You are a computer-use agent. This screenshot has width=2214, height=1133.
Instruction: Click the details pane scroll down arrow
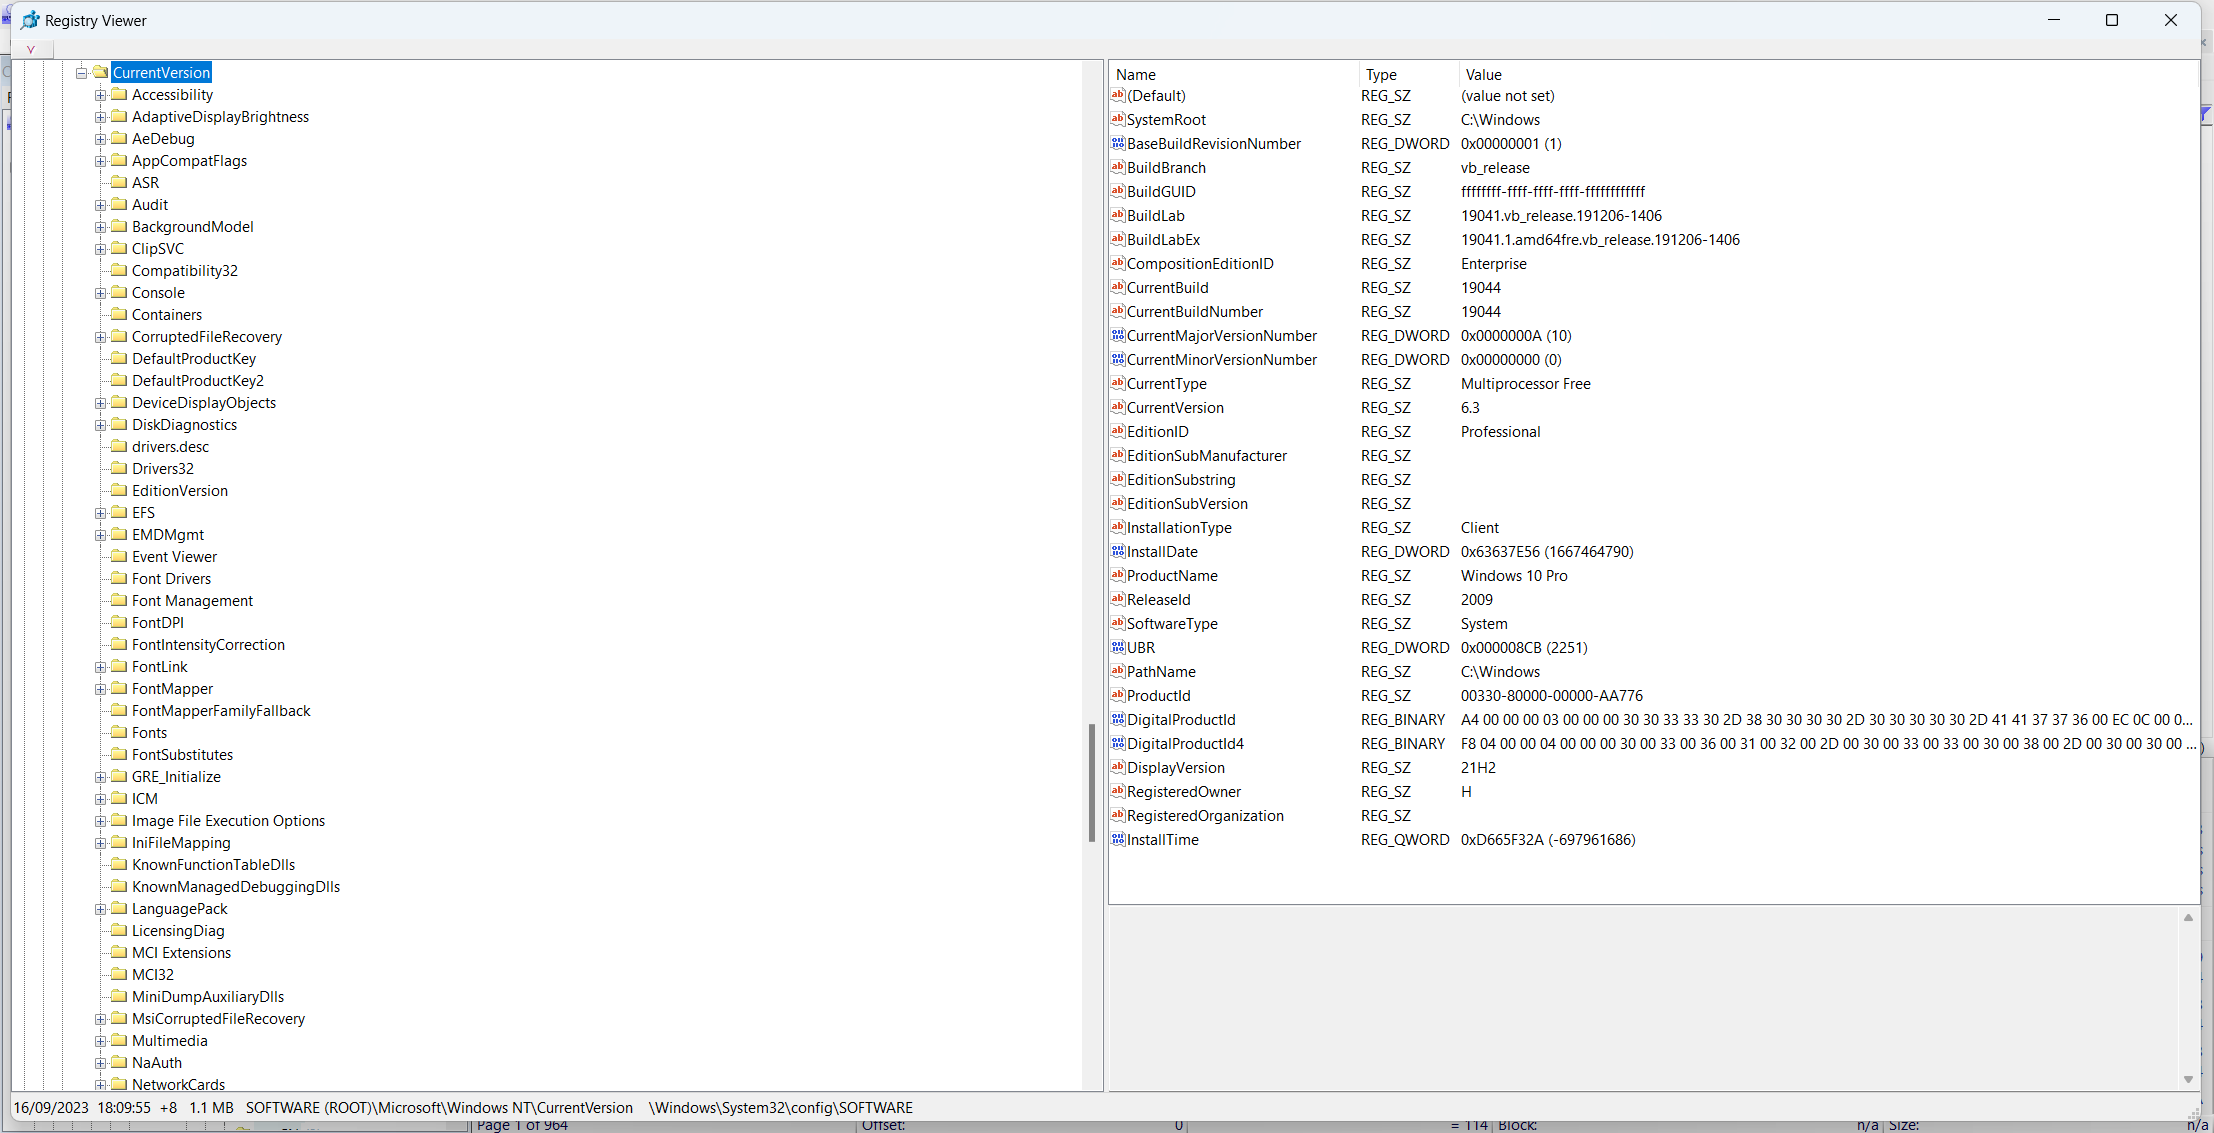[x=2188, y=1079]
